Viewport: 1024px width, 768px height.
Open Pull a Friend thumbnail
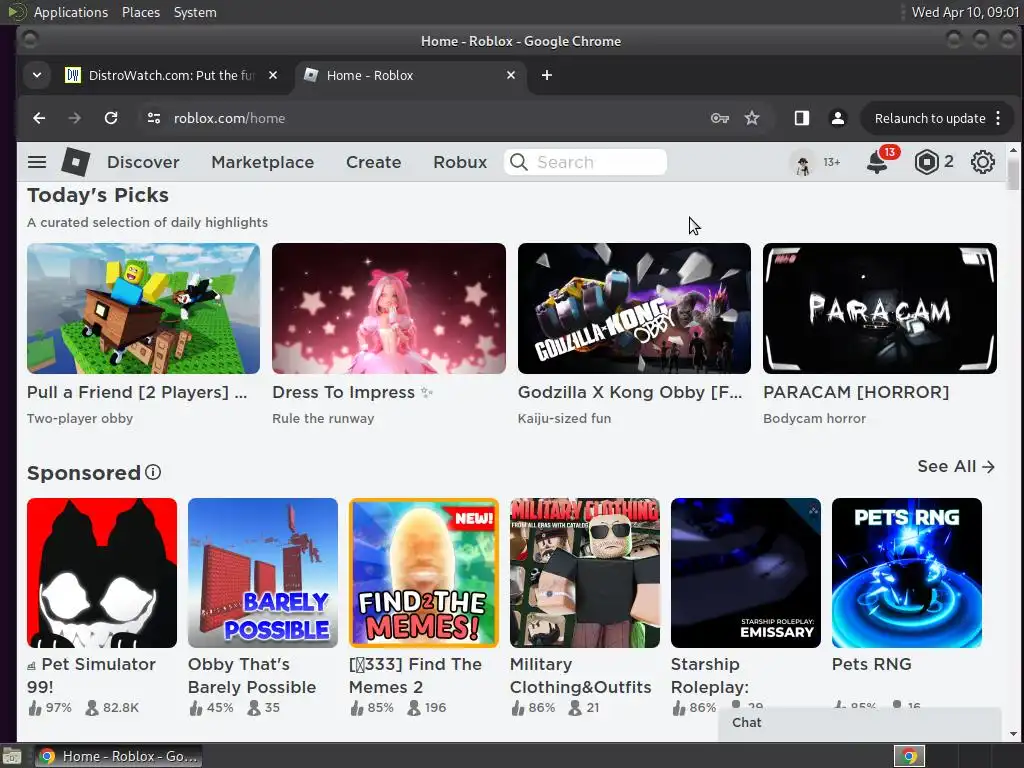pos(144,308)
